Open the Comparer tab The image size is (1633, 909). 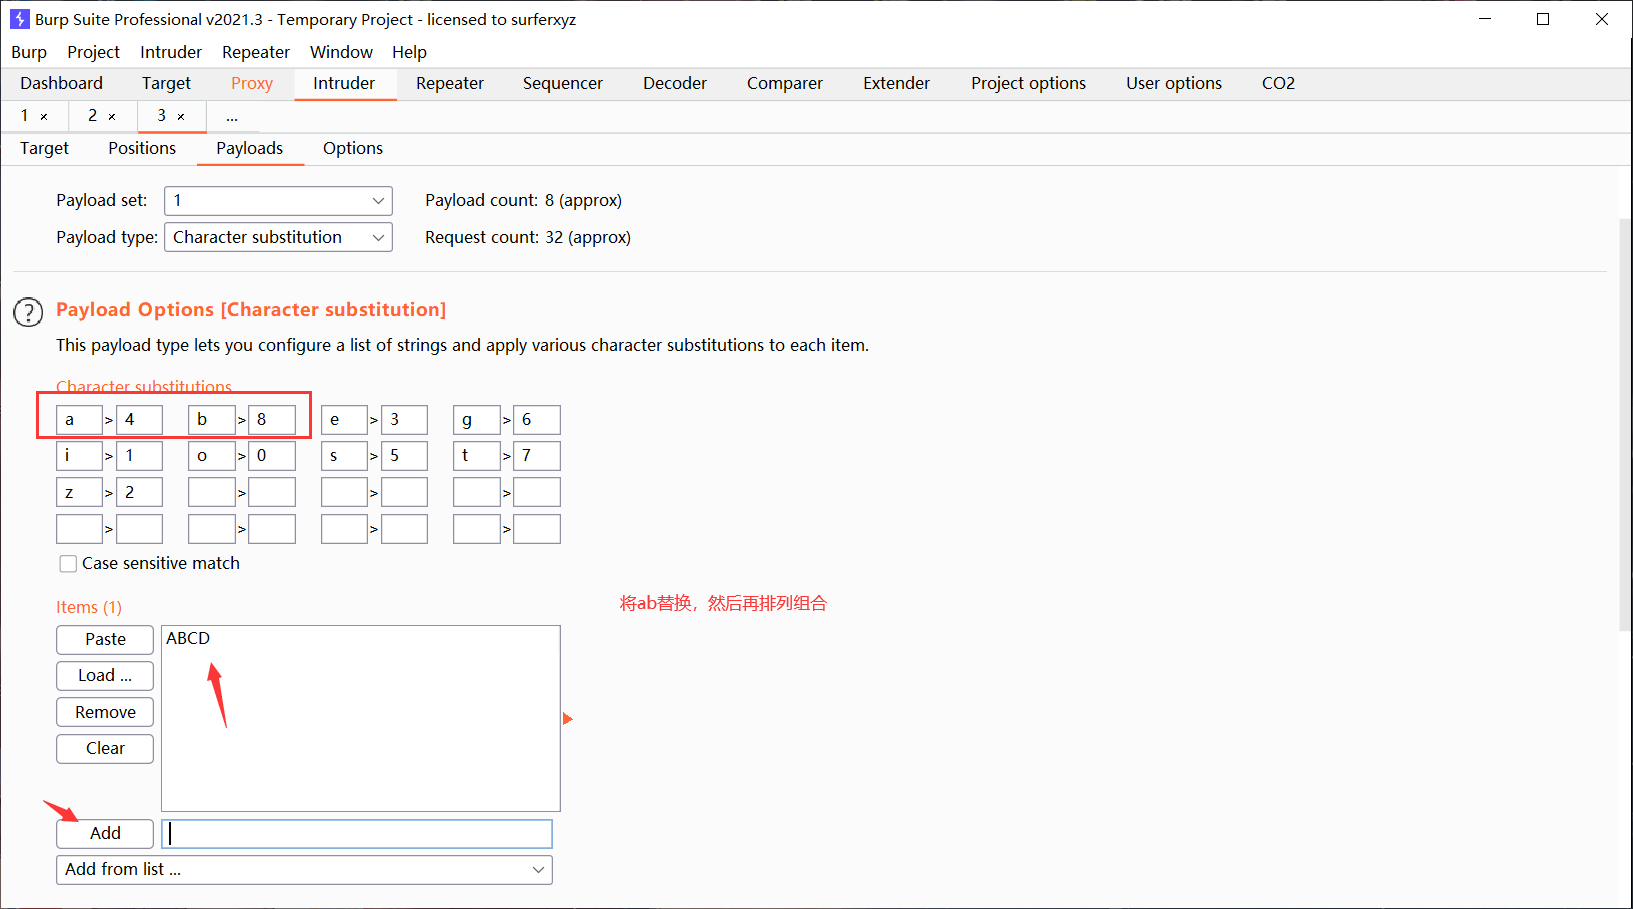pyautogui.click(x=785, y=84)
